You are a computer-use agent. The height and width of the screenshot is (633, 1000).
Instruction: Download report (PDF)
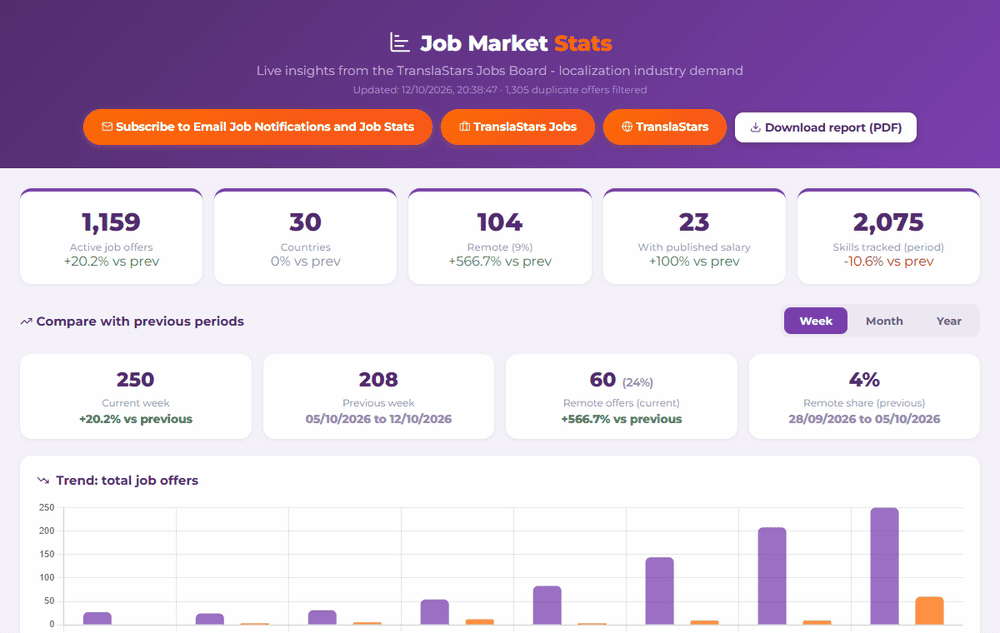[x=825, y=127]
